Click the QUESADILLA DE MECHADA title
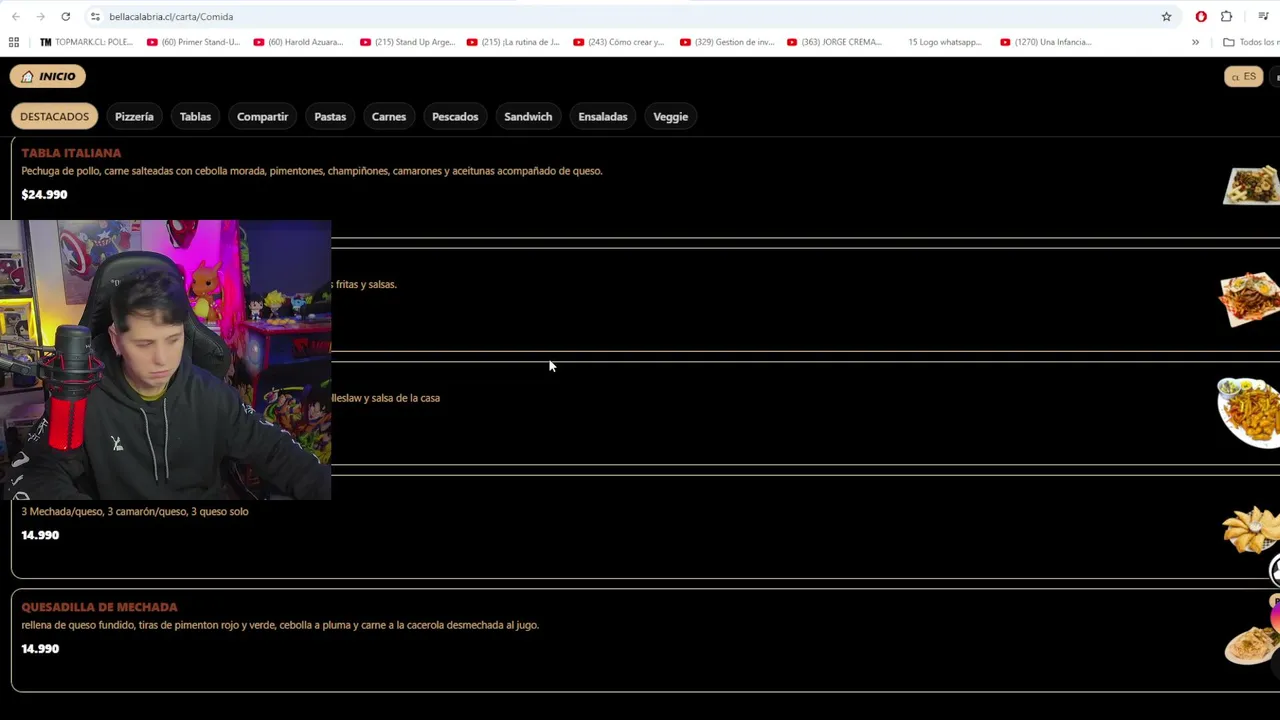This screenshot has height=720, width=1280. [x=99, y=607]
